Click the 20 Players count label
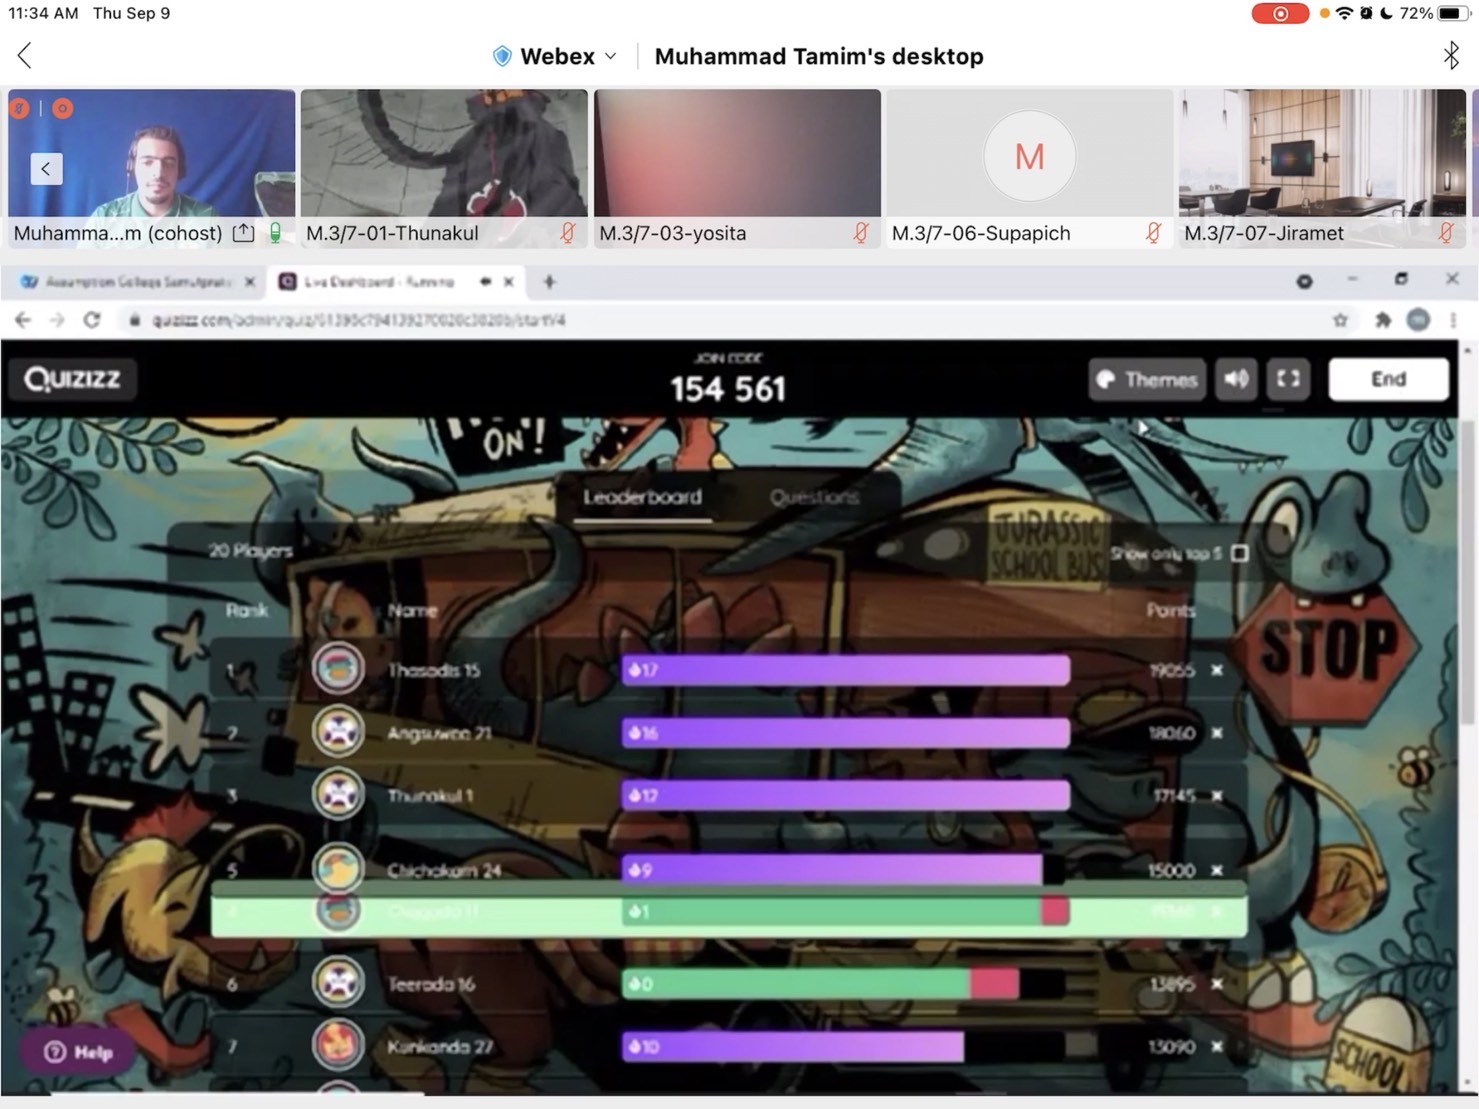Screen dimensions: 1479x1109 (250, 551)
